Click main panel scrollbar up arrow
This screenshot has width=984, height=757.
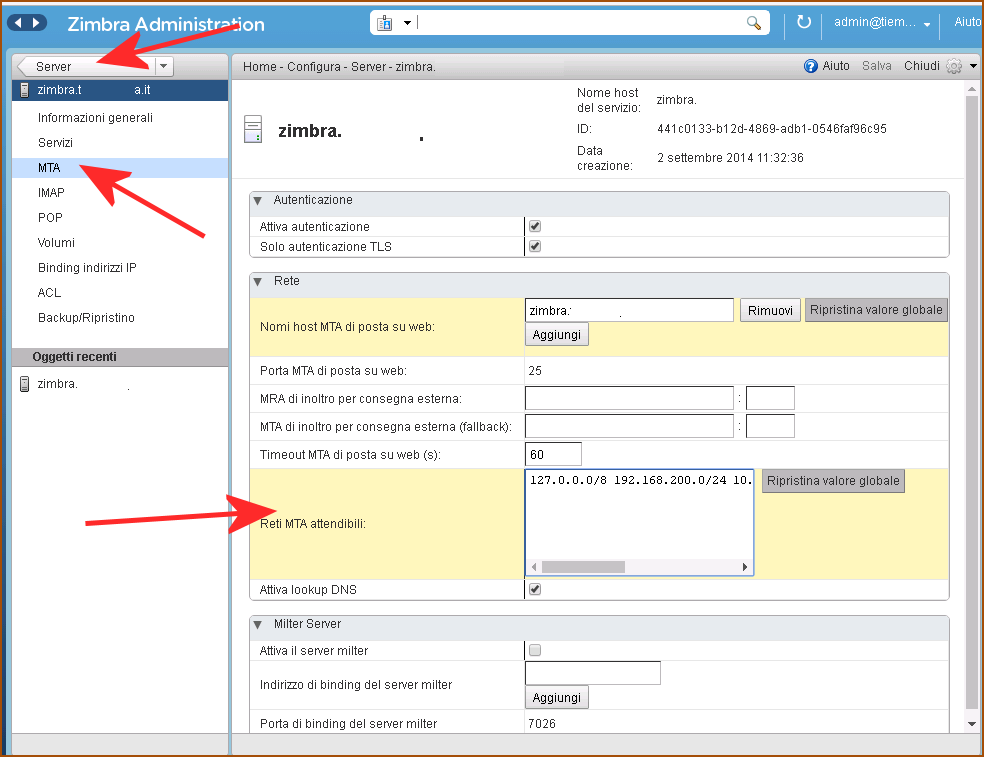(972, 89)
